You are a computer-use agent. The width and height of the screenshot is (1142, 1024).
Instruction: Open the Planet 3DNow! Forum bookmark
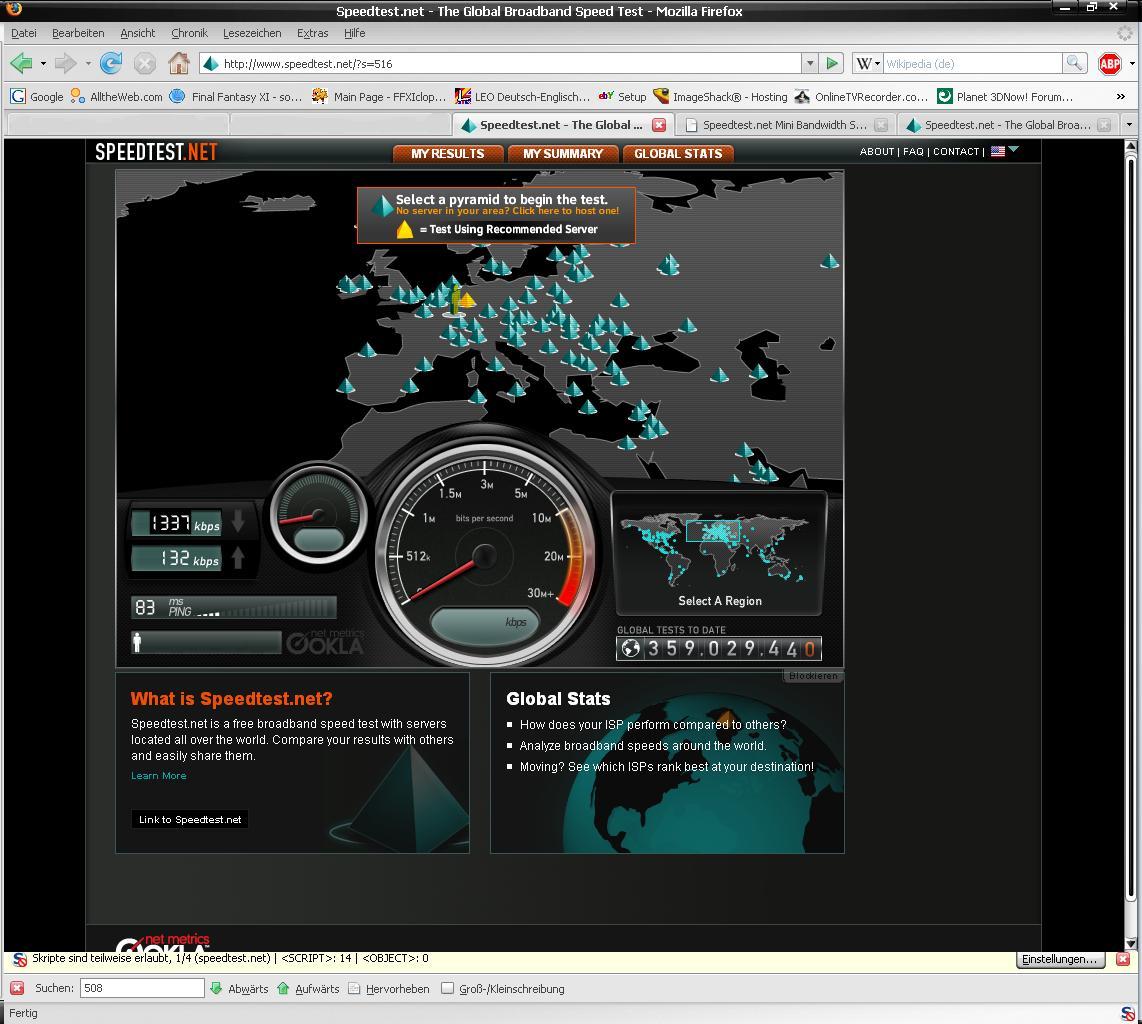(x=1005, y=96)
